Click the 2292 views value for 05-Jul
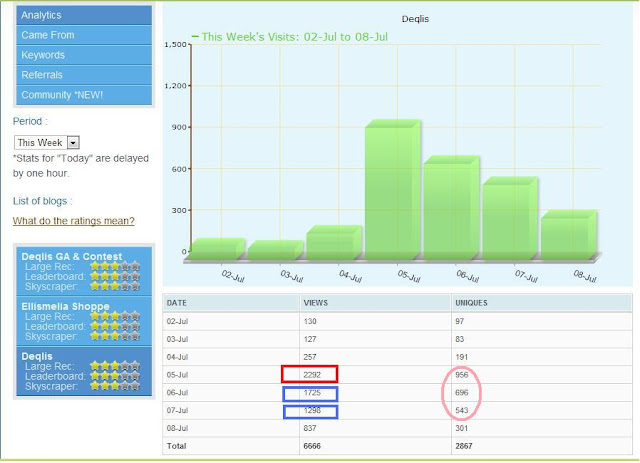Screen dimensions: 640x463 312,375
